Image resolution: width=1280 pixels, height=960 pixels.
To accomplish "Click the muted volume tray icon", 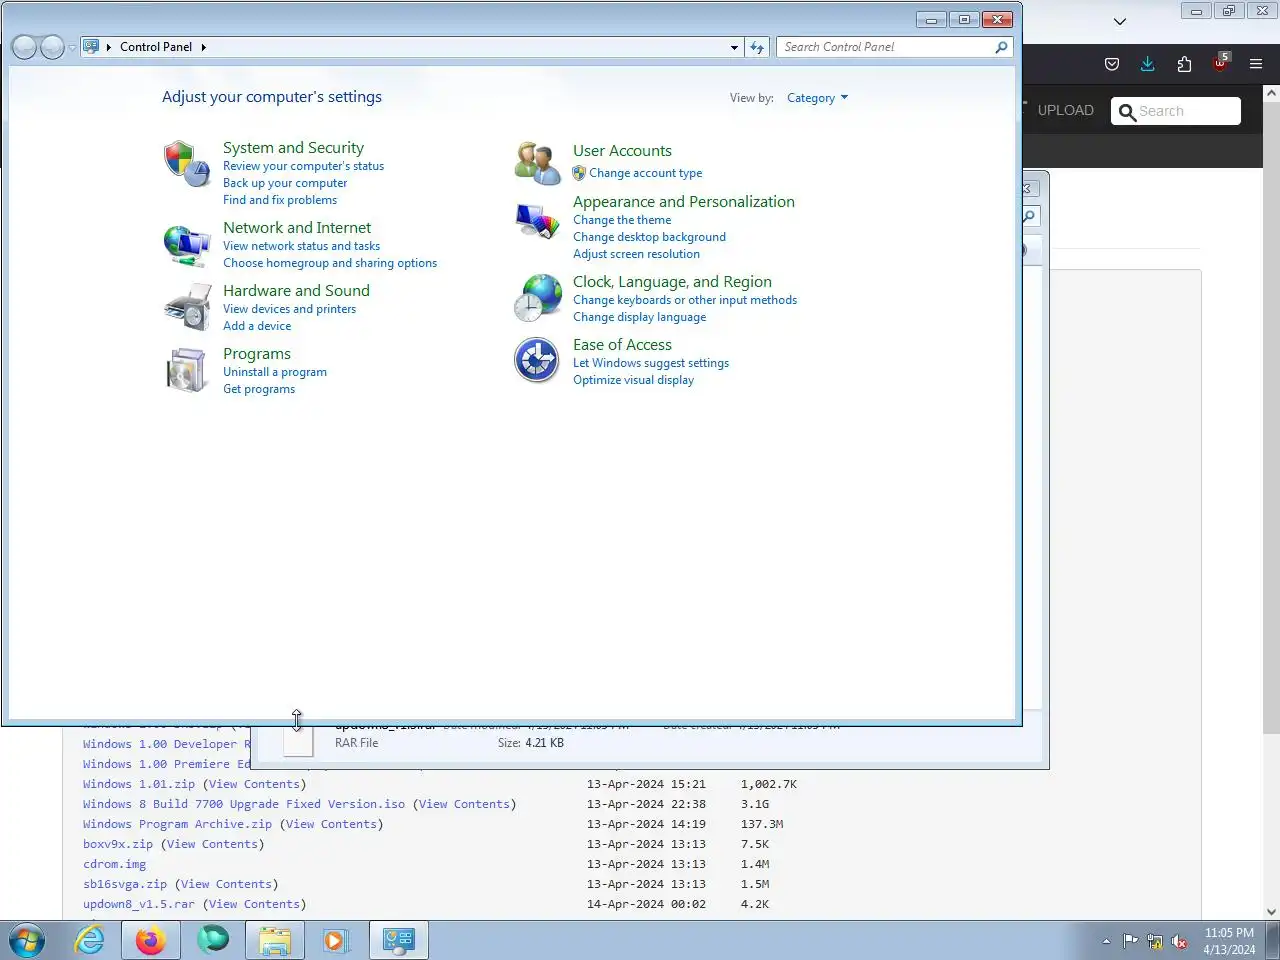I will (x=1180, y=941).
